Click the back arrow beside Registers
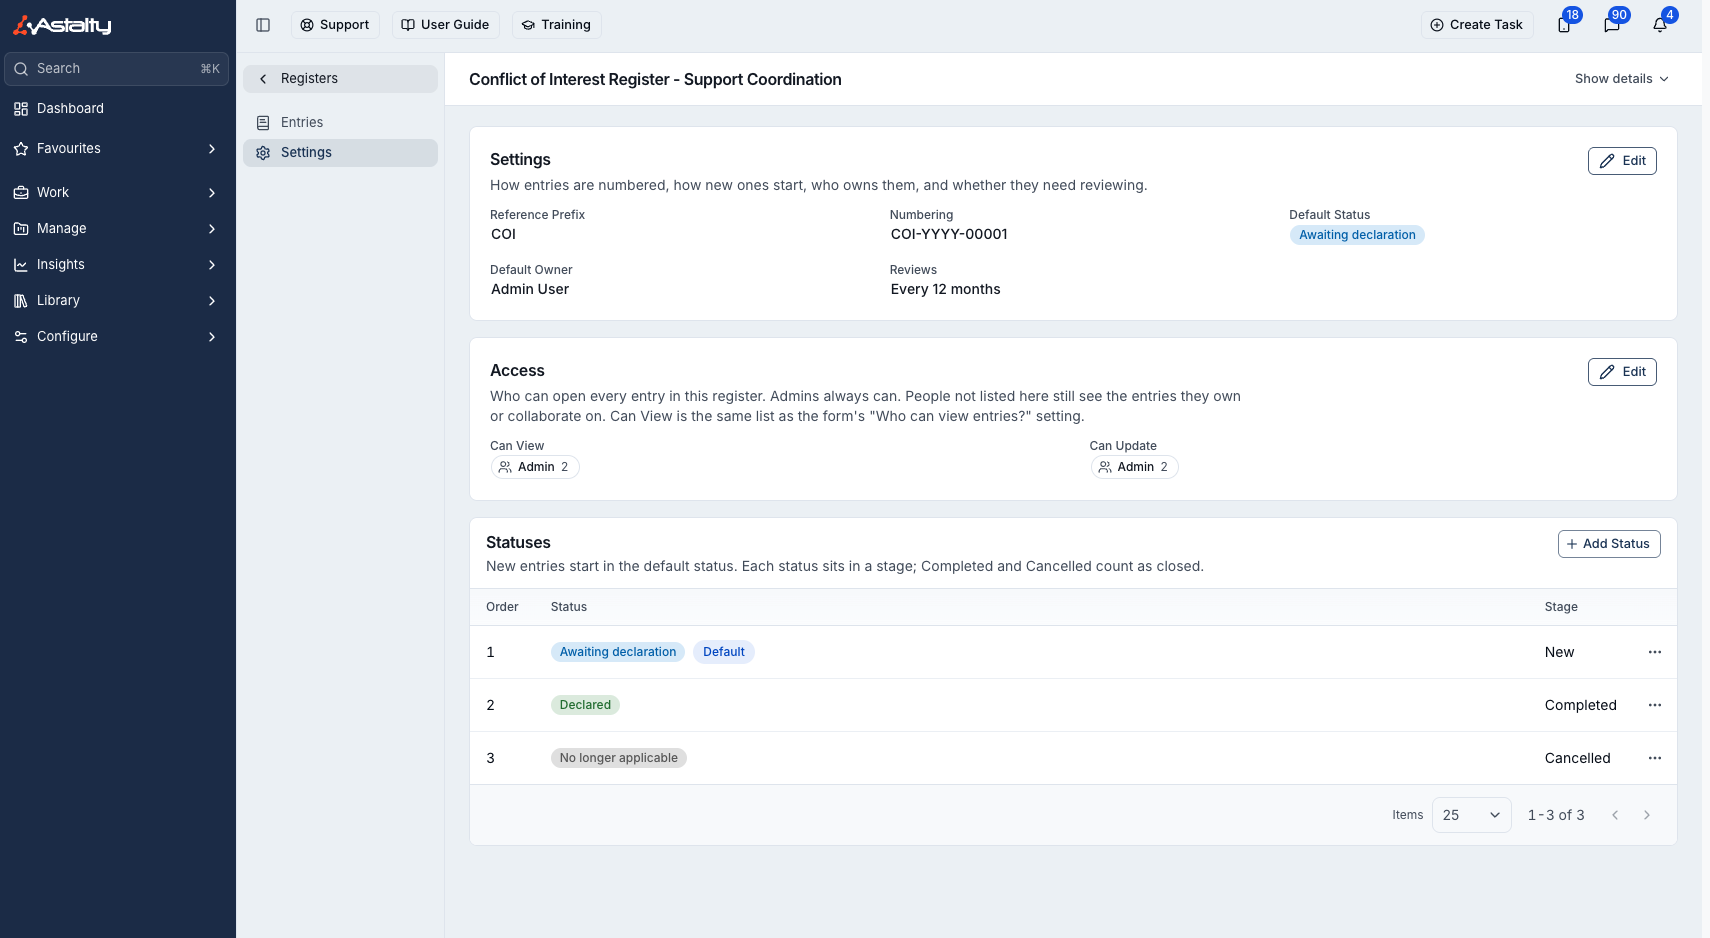This screenshot has height=938, width=1710. pos(263,79)
